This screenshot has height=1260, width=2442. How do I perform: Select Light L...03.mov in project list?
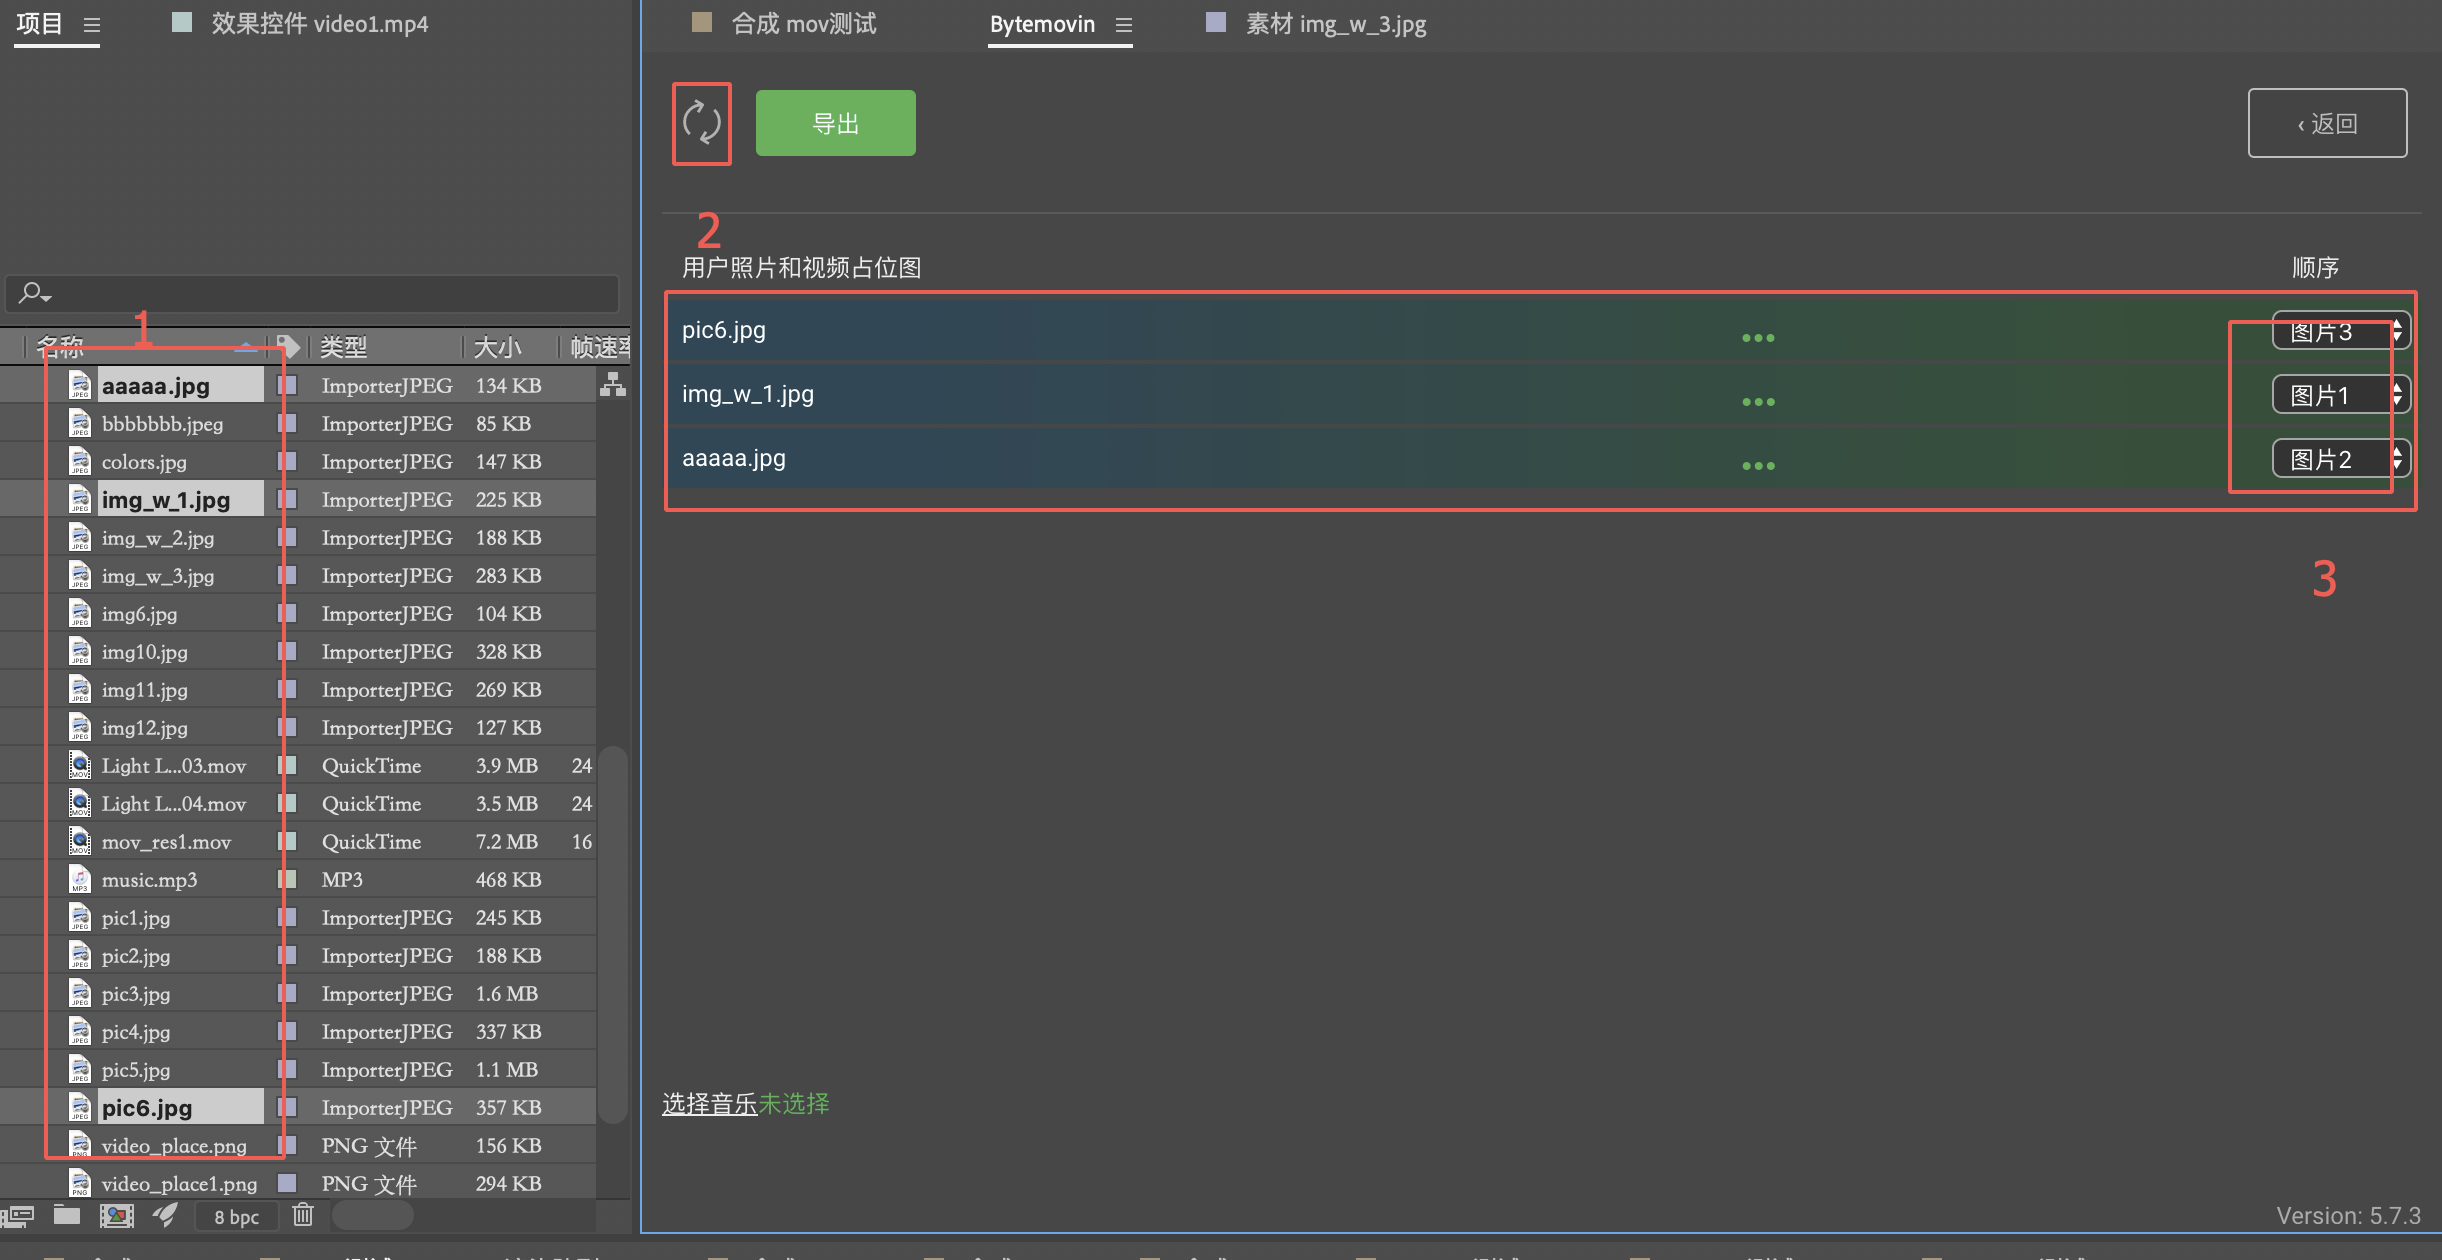tap(174, 765)
